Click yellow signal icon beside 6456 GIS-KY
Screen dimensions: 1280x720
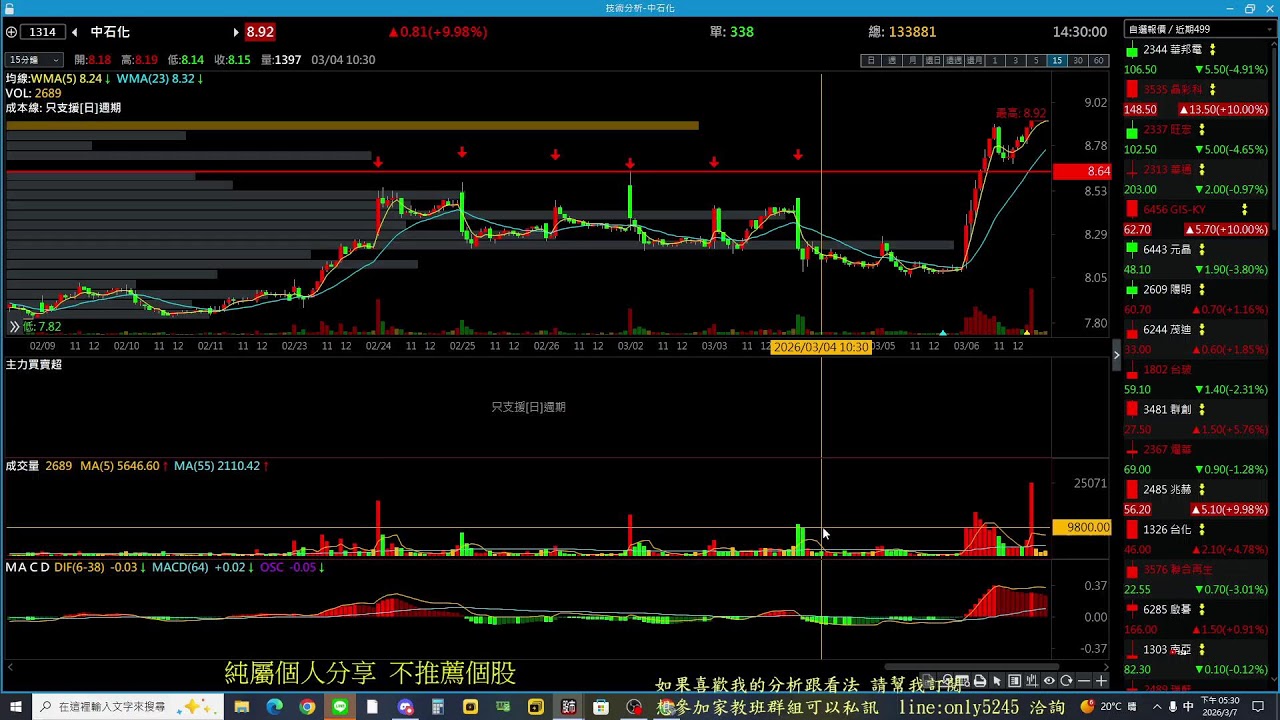pos(1245,209)
